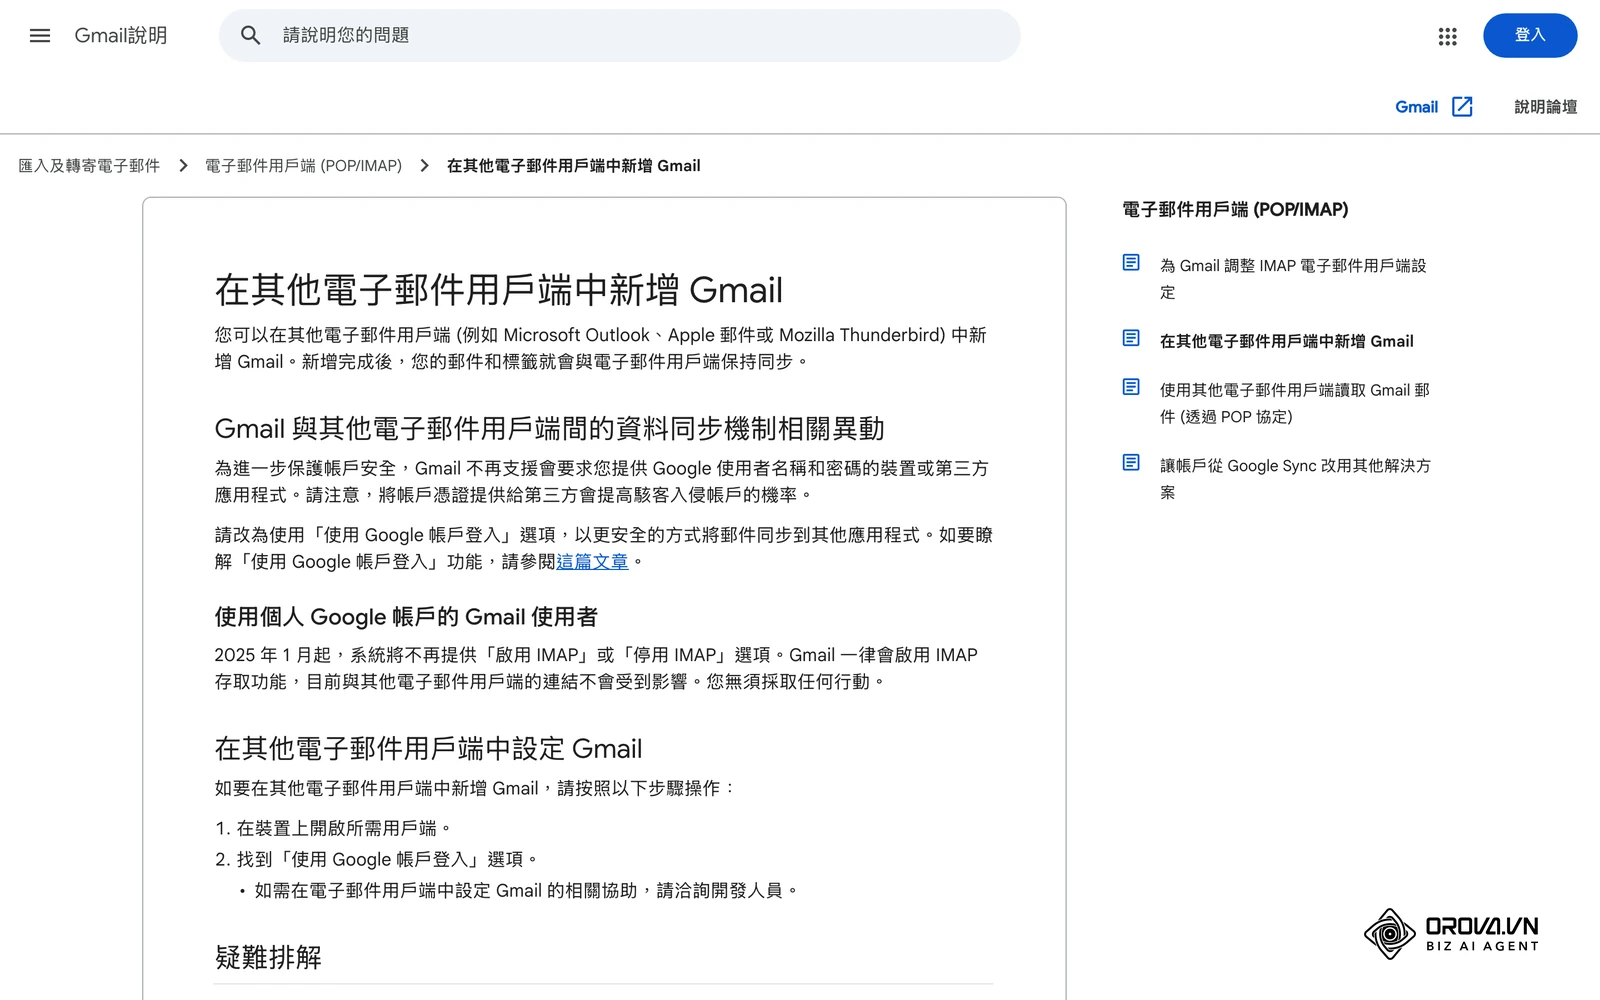This screenshot has height=1000, width=1600.
Task: Click the paragraph starting 2025 年 1 月起
Action: (596, 668)
